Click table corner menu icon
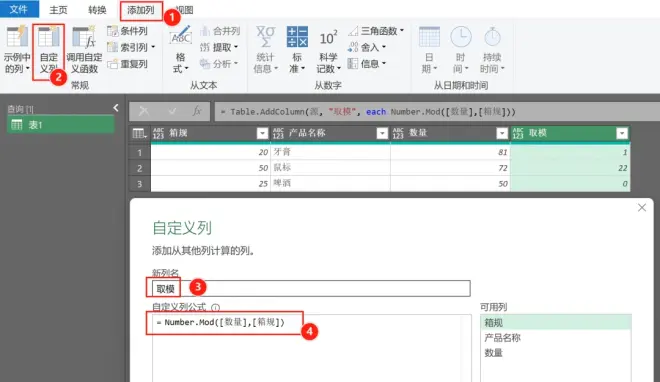The width and height of the screenshot is (660, 382). (139, 133)
